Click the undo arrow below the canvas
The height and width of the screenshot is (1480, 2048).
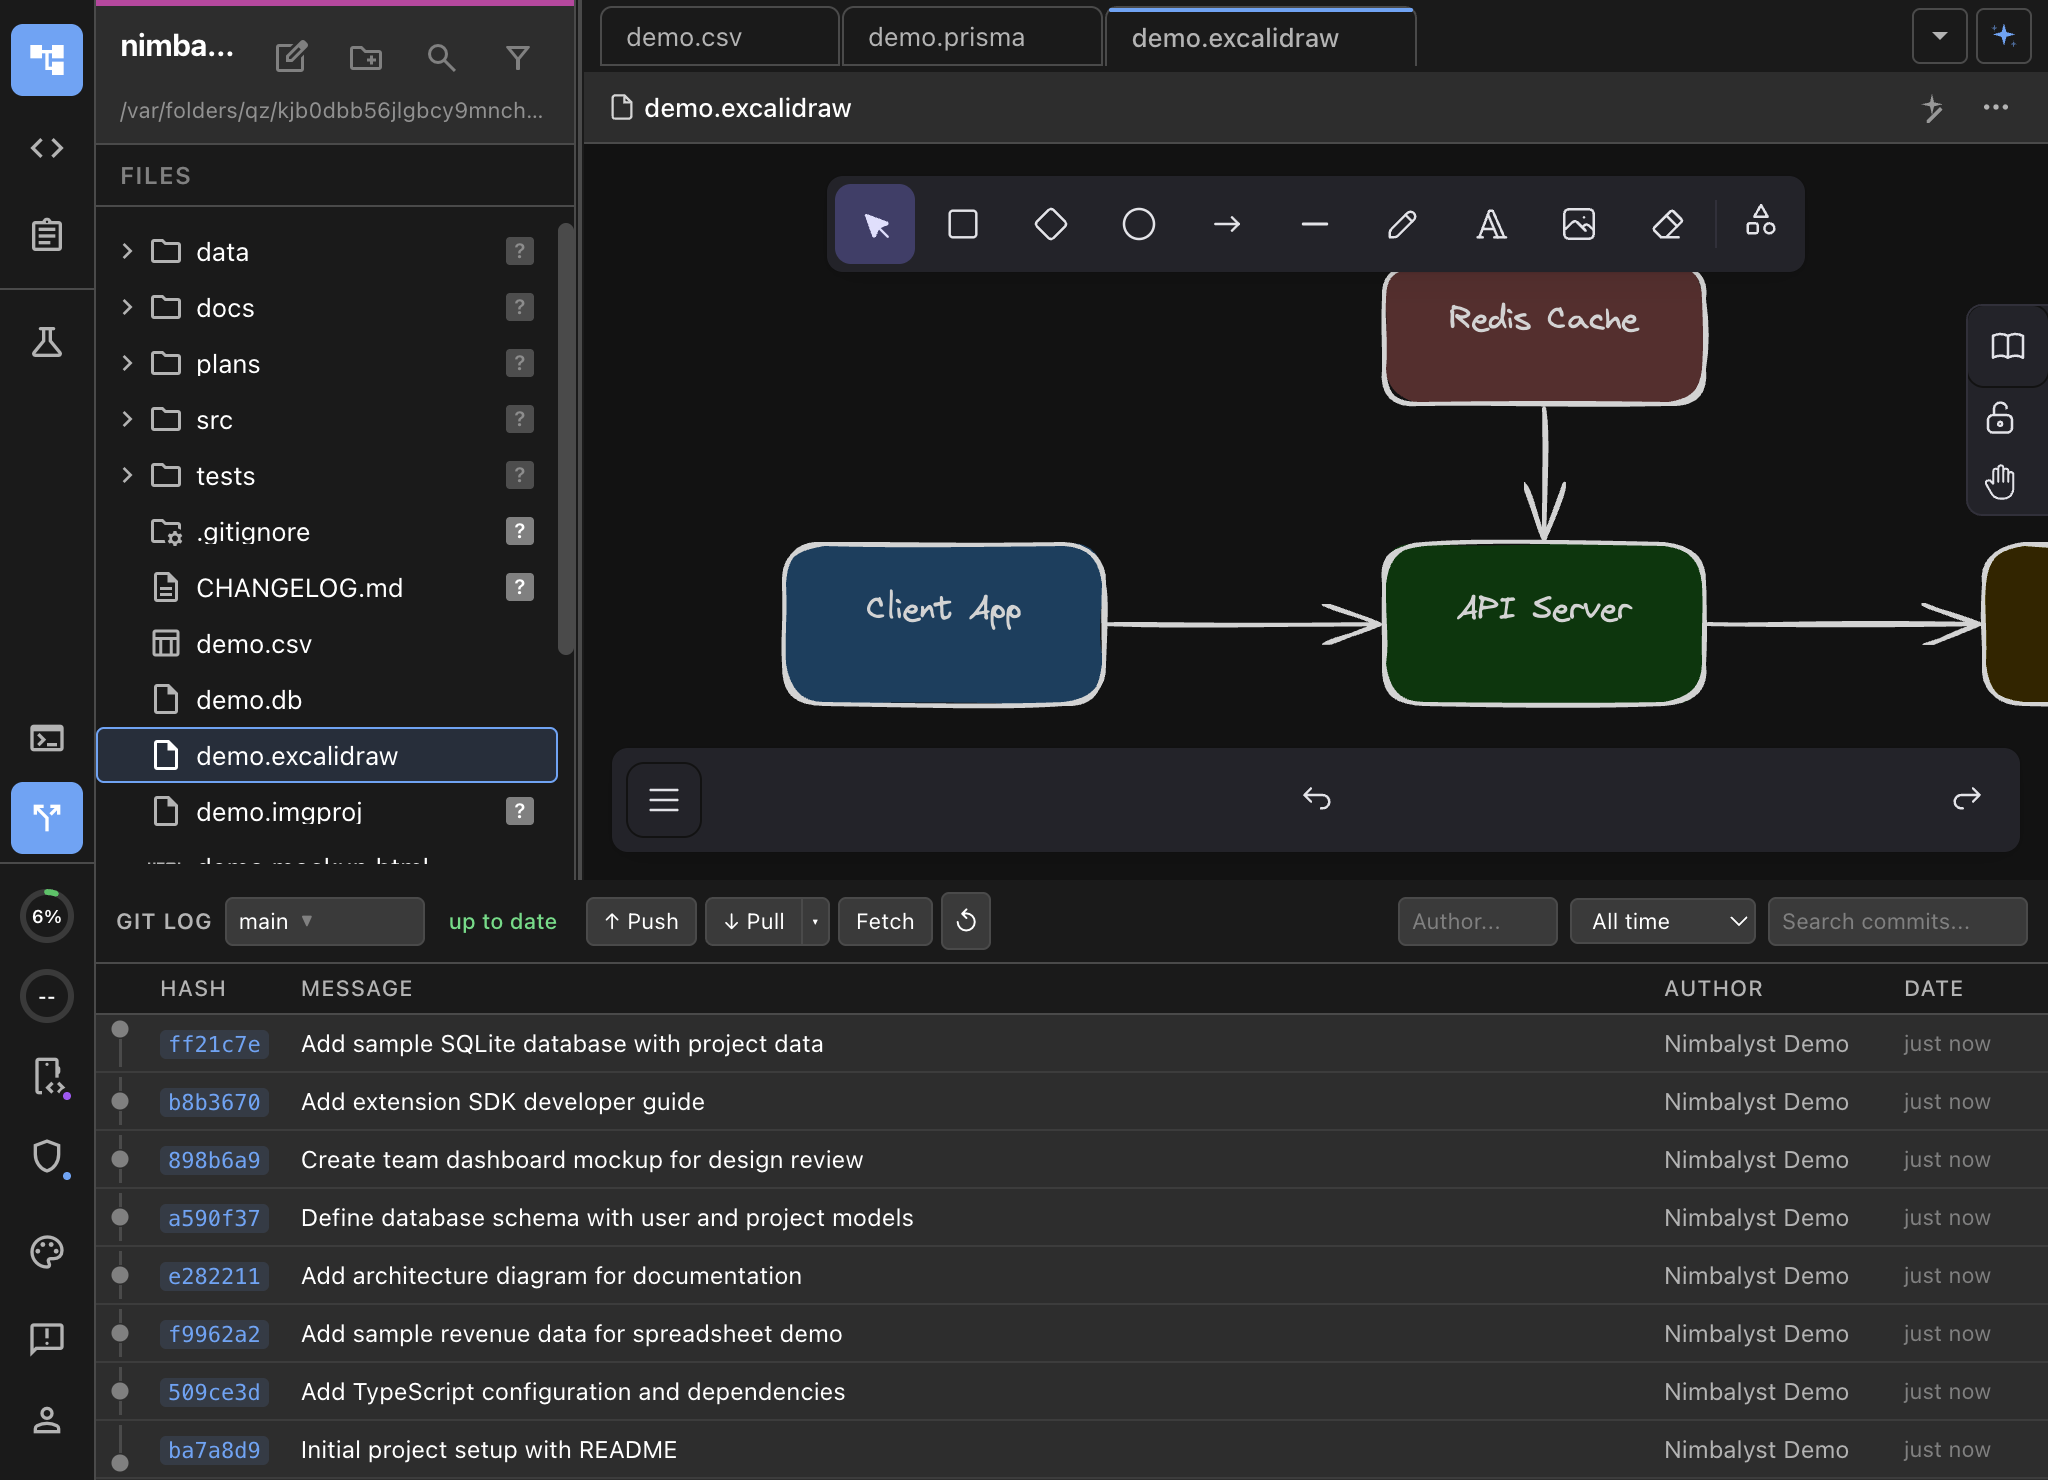pos(1317,799)
